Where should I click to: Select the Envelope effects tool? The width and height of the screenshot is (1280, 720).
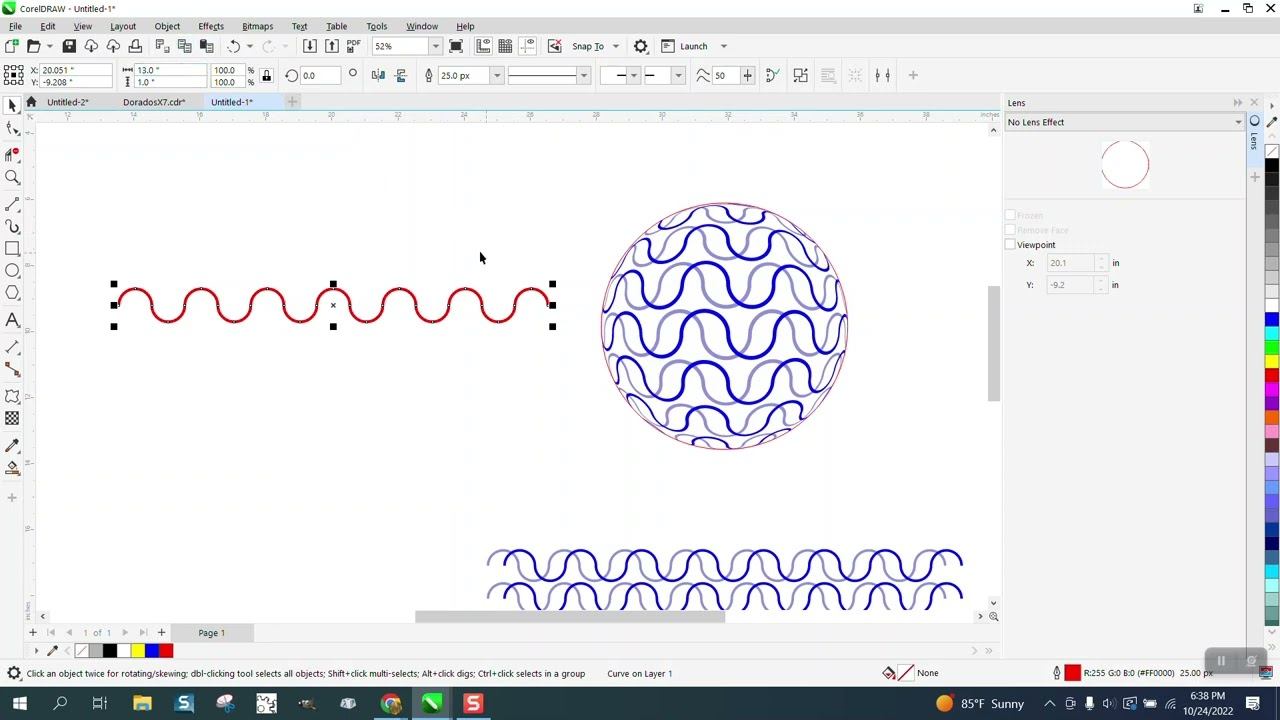[12, 397]
